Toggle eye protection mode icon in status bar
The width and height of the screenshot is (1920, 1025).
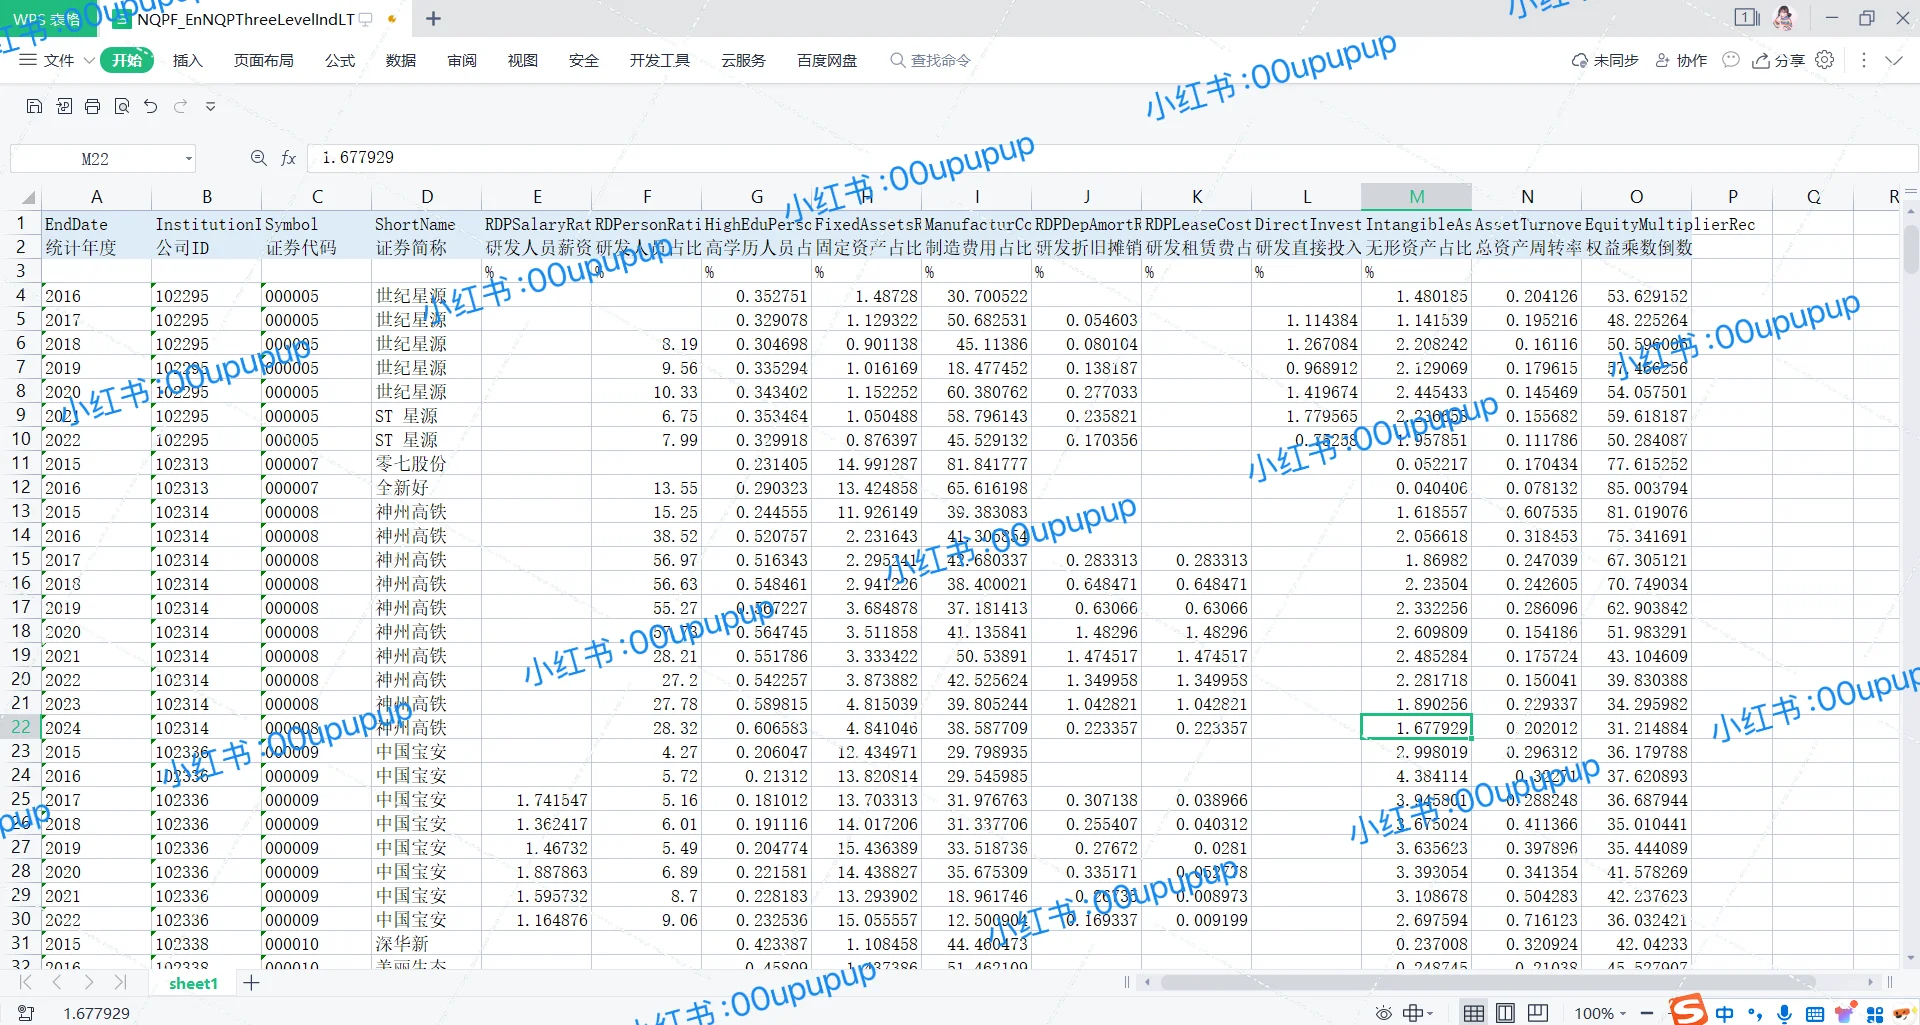1383,1013
